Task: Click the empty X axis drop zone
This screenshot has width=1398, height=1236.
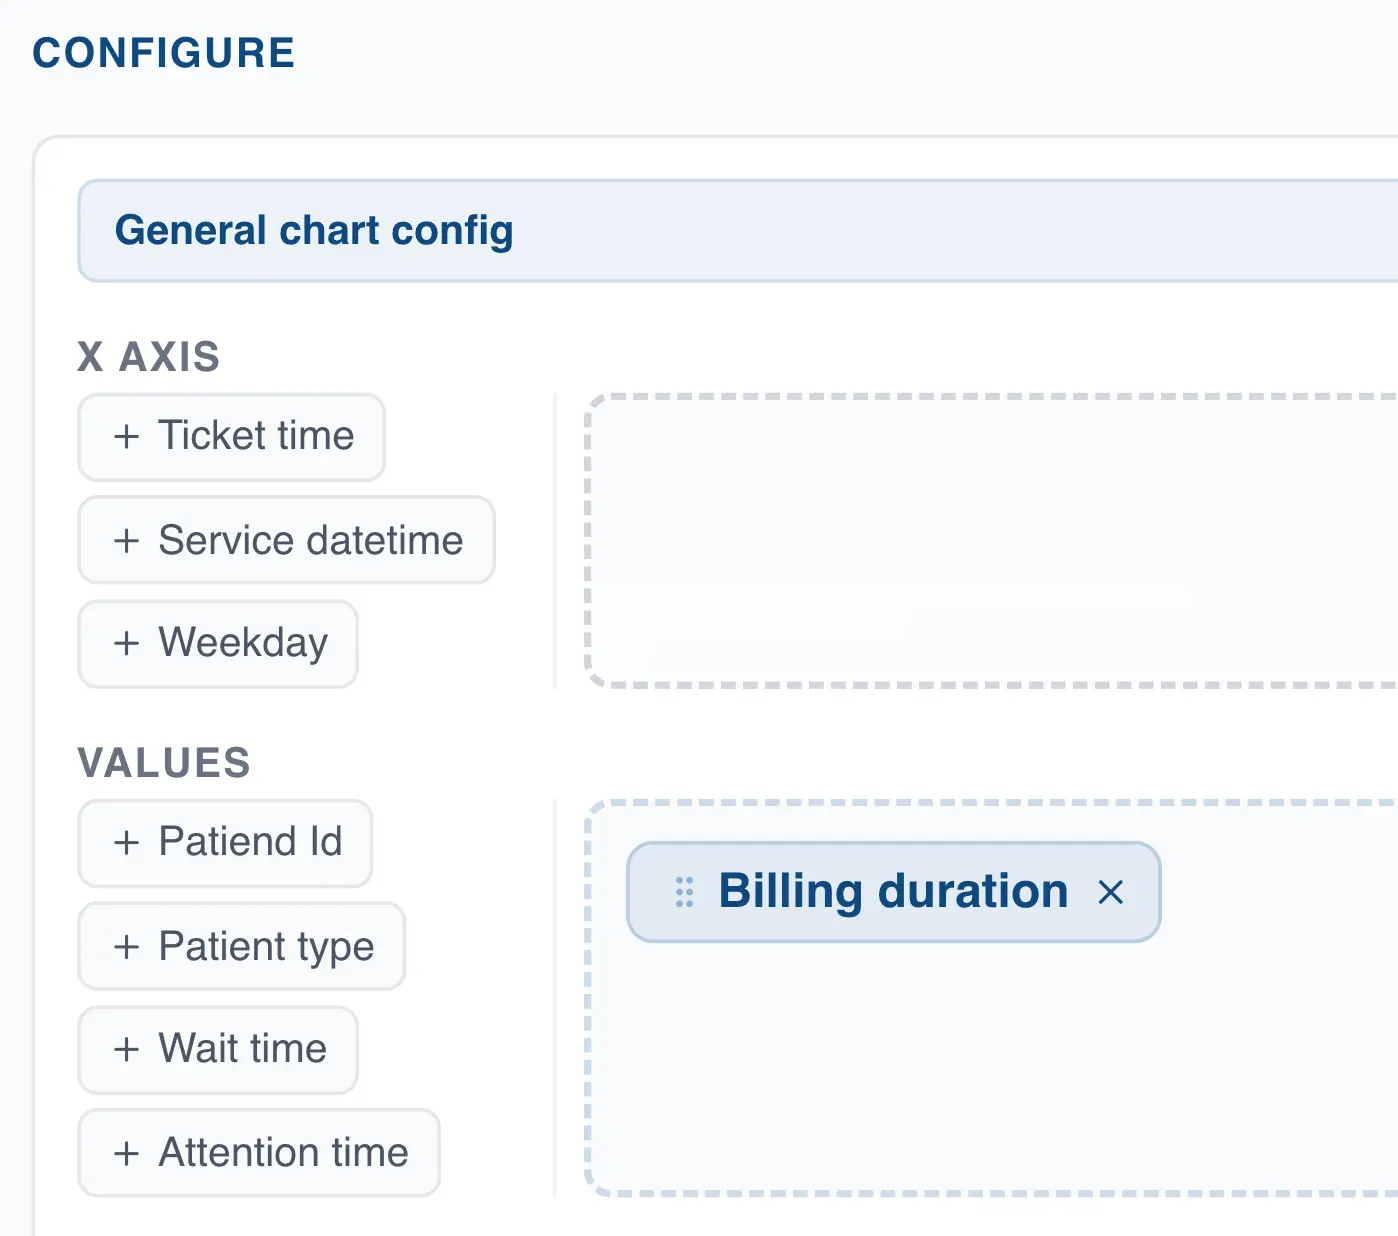Action: pos(990,540)
